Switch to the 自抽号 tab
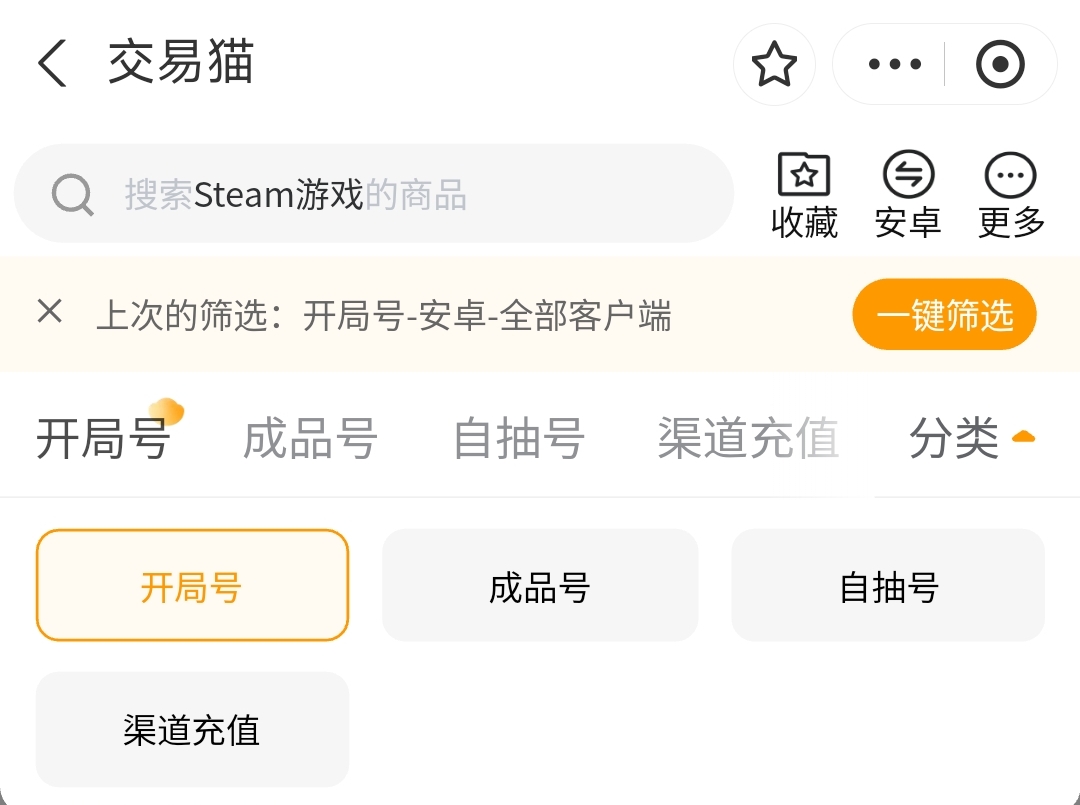The image size is (1080, 805). (x=518, y=438)
